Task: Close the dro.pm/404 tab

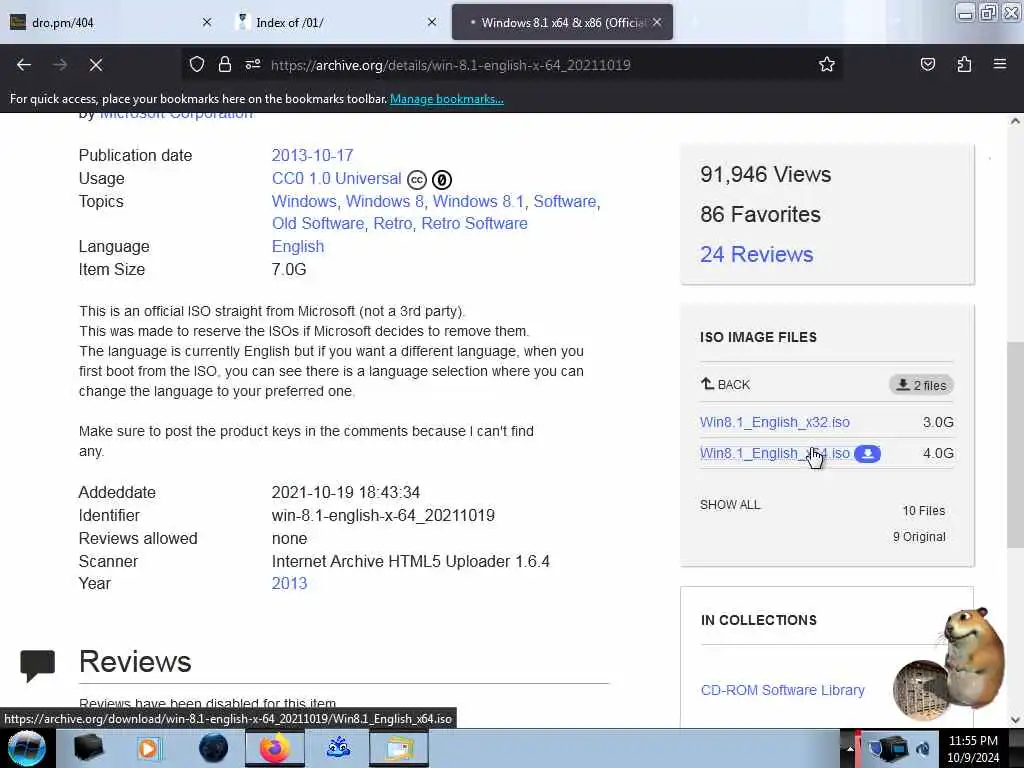Action: pos(207,22)
